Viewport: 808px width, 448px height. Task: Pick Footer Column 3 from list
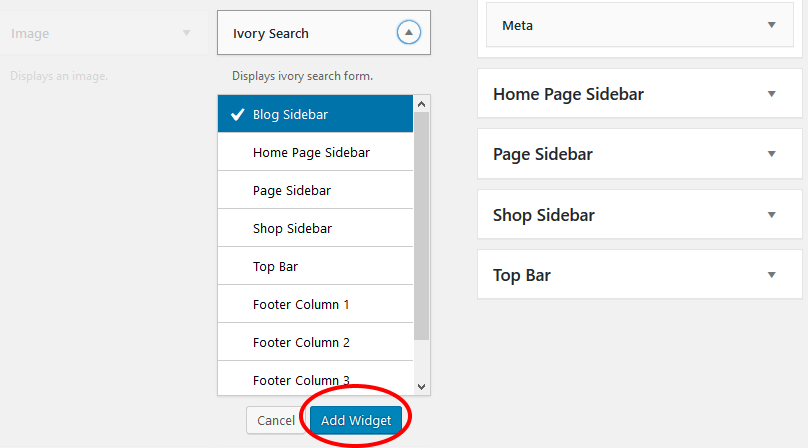click(315, 379)
